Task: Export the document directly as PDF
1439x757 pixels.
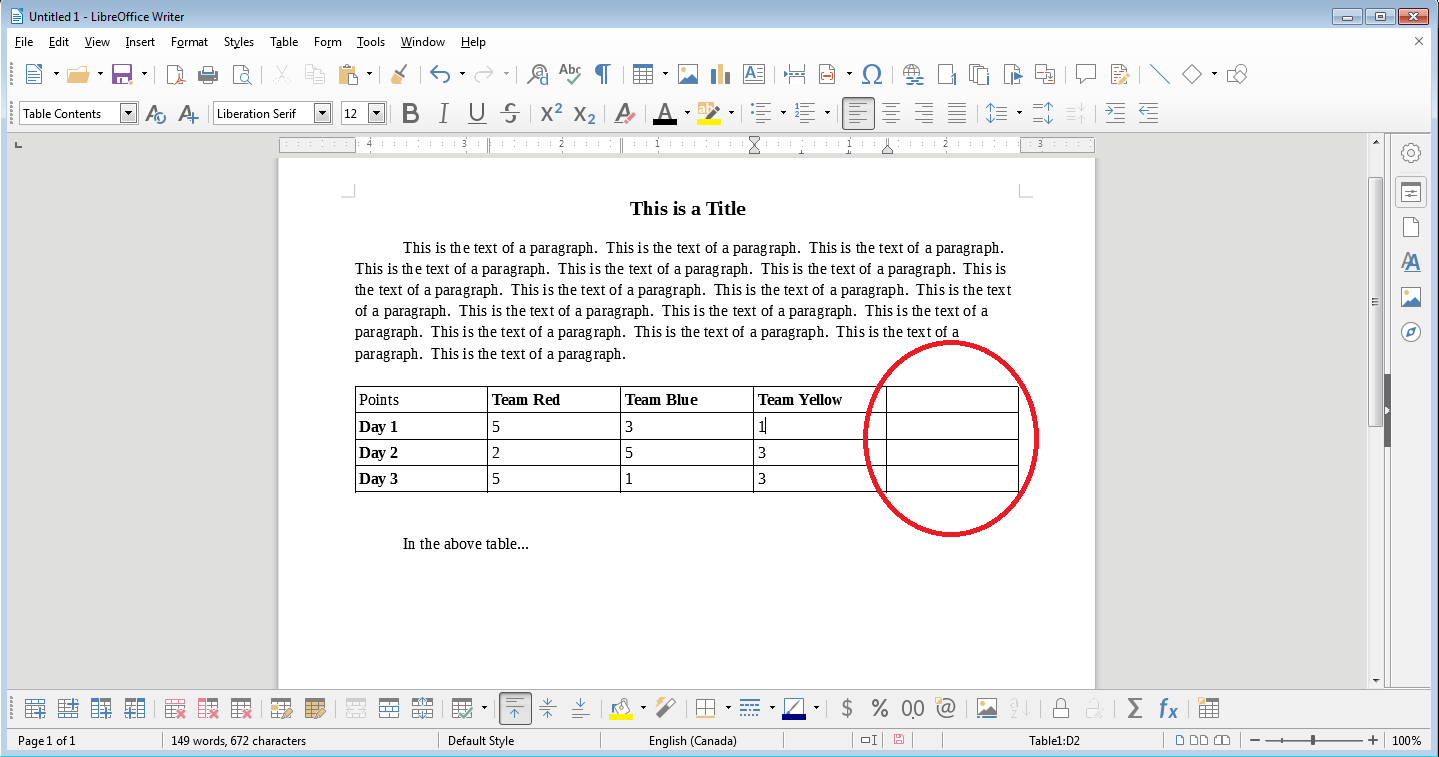Action: 175,74
